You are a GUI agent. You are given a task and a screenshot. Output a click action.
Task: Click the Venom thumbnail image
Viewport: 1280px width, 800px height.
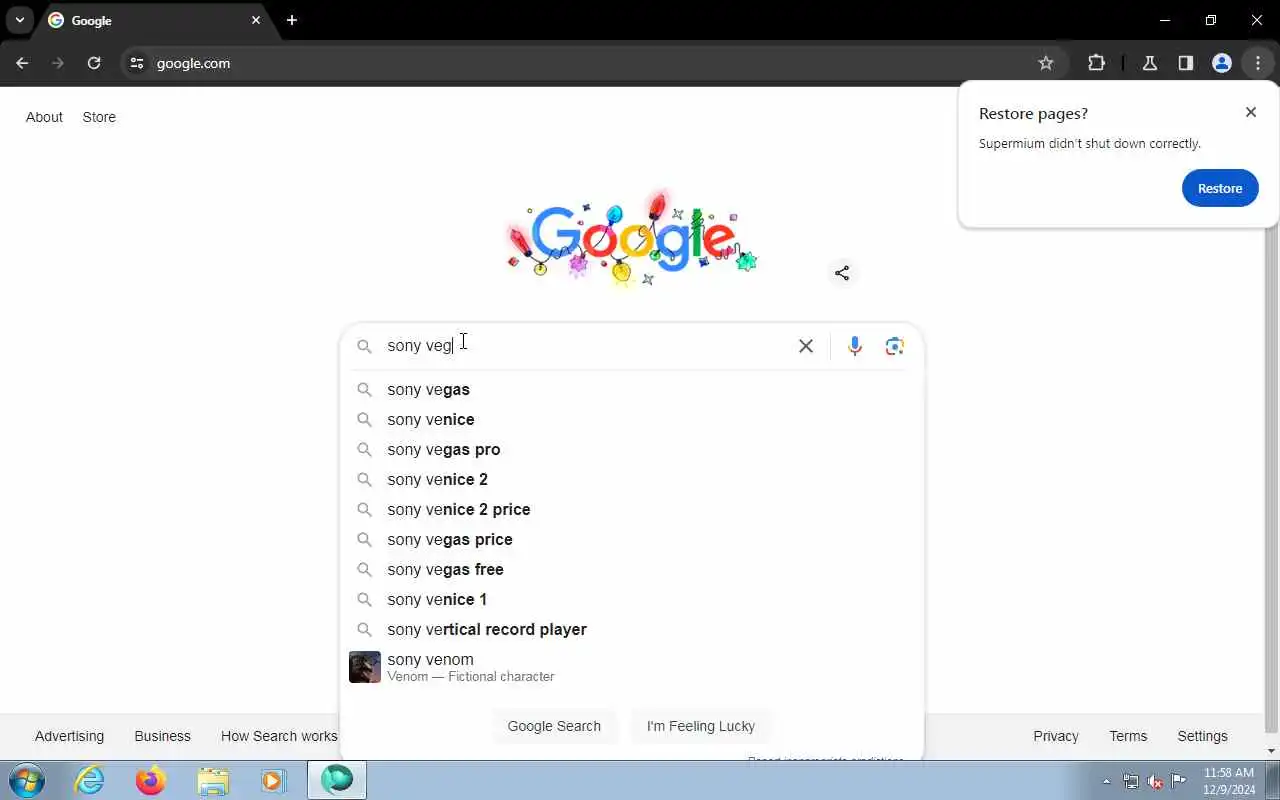365,667
